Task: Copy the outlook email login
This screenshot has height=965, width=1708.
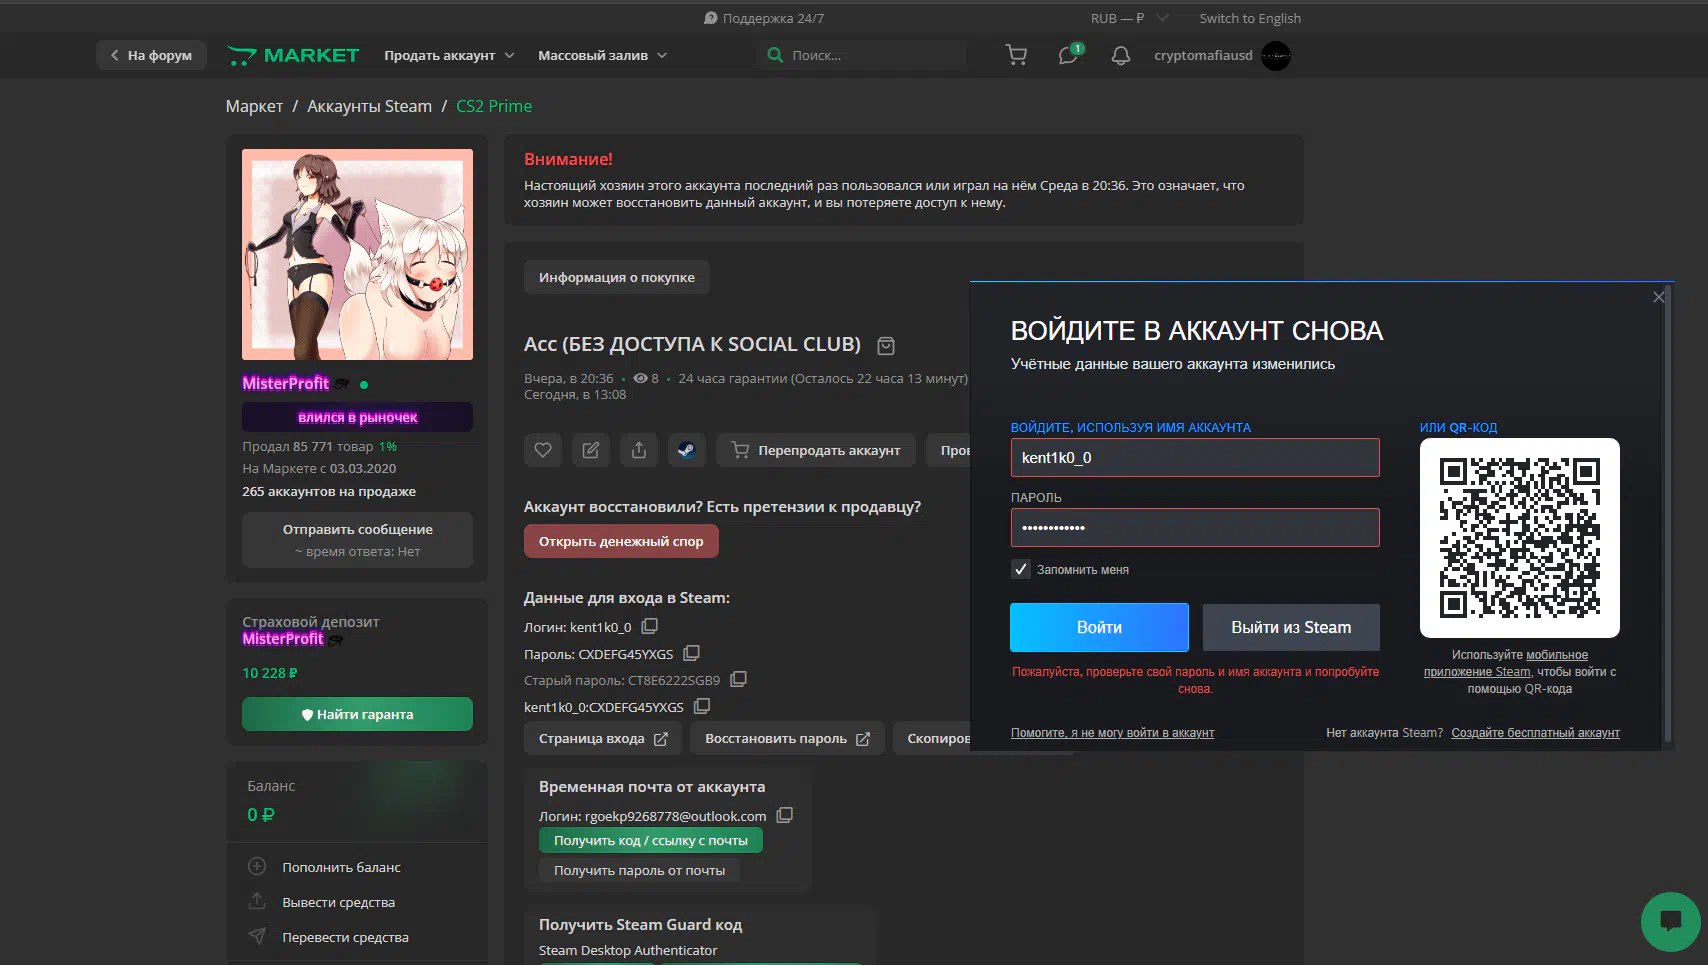Action: click(785, 815)
